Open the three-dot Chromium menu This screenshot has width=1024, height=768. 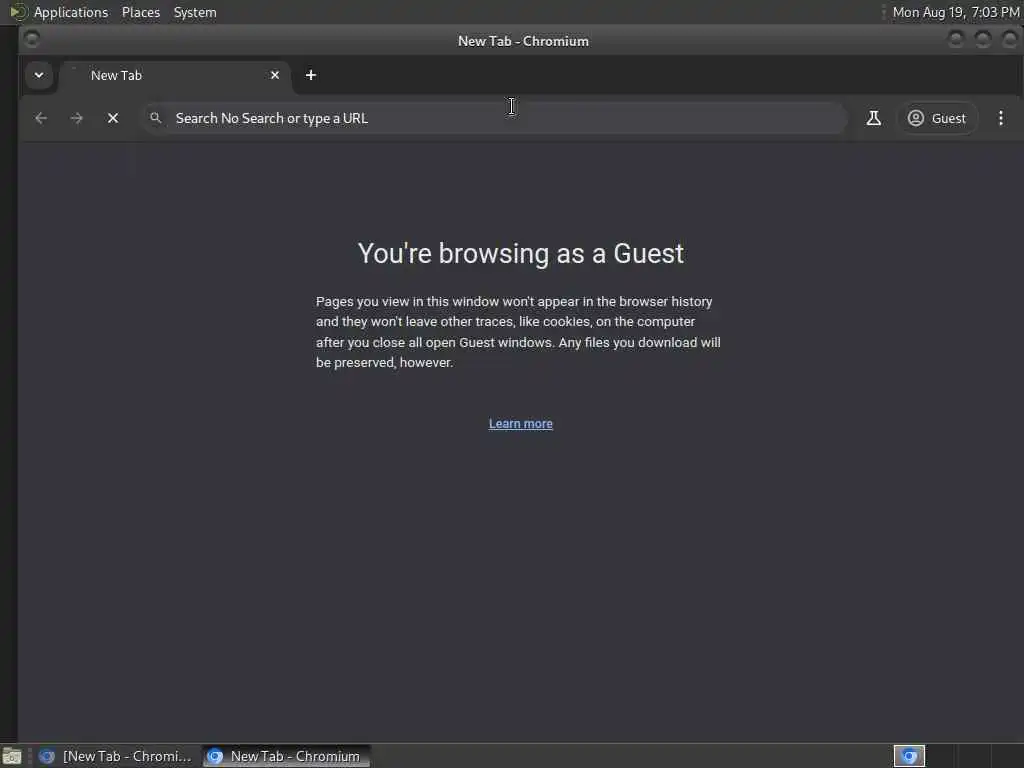(1000, 118)
